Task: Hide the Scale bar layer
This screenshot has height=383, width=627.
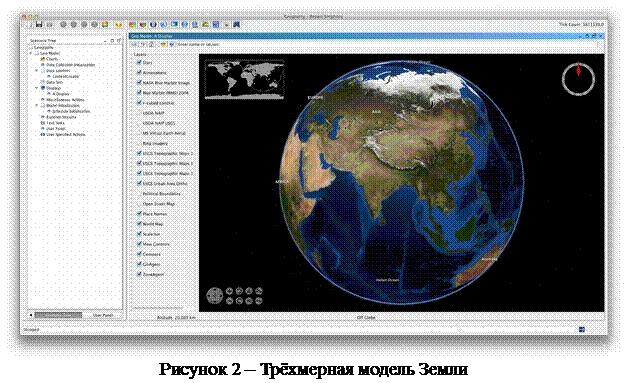Action: [139, 233]
